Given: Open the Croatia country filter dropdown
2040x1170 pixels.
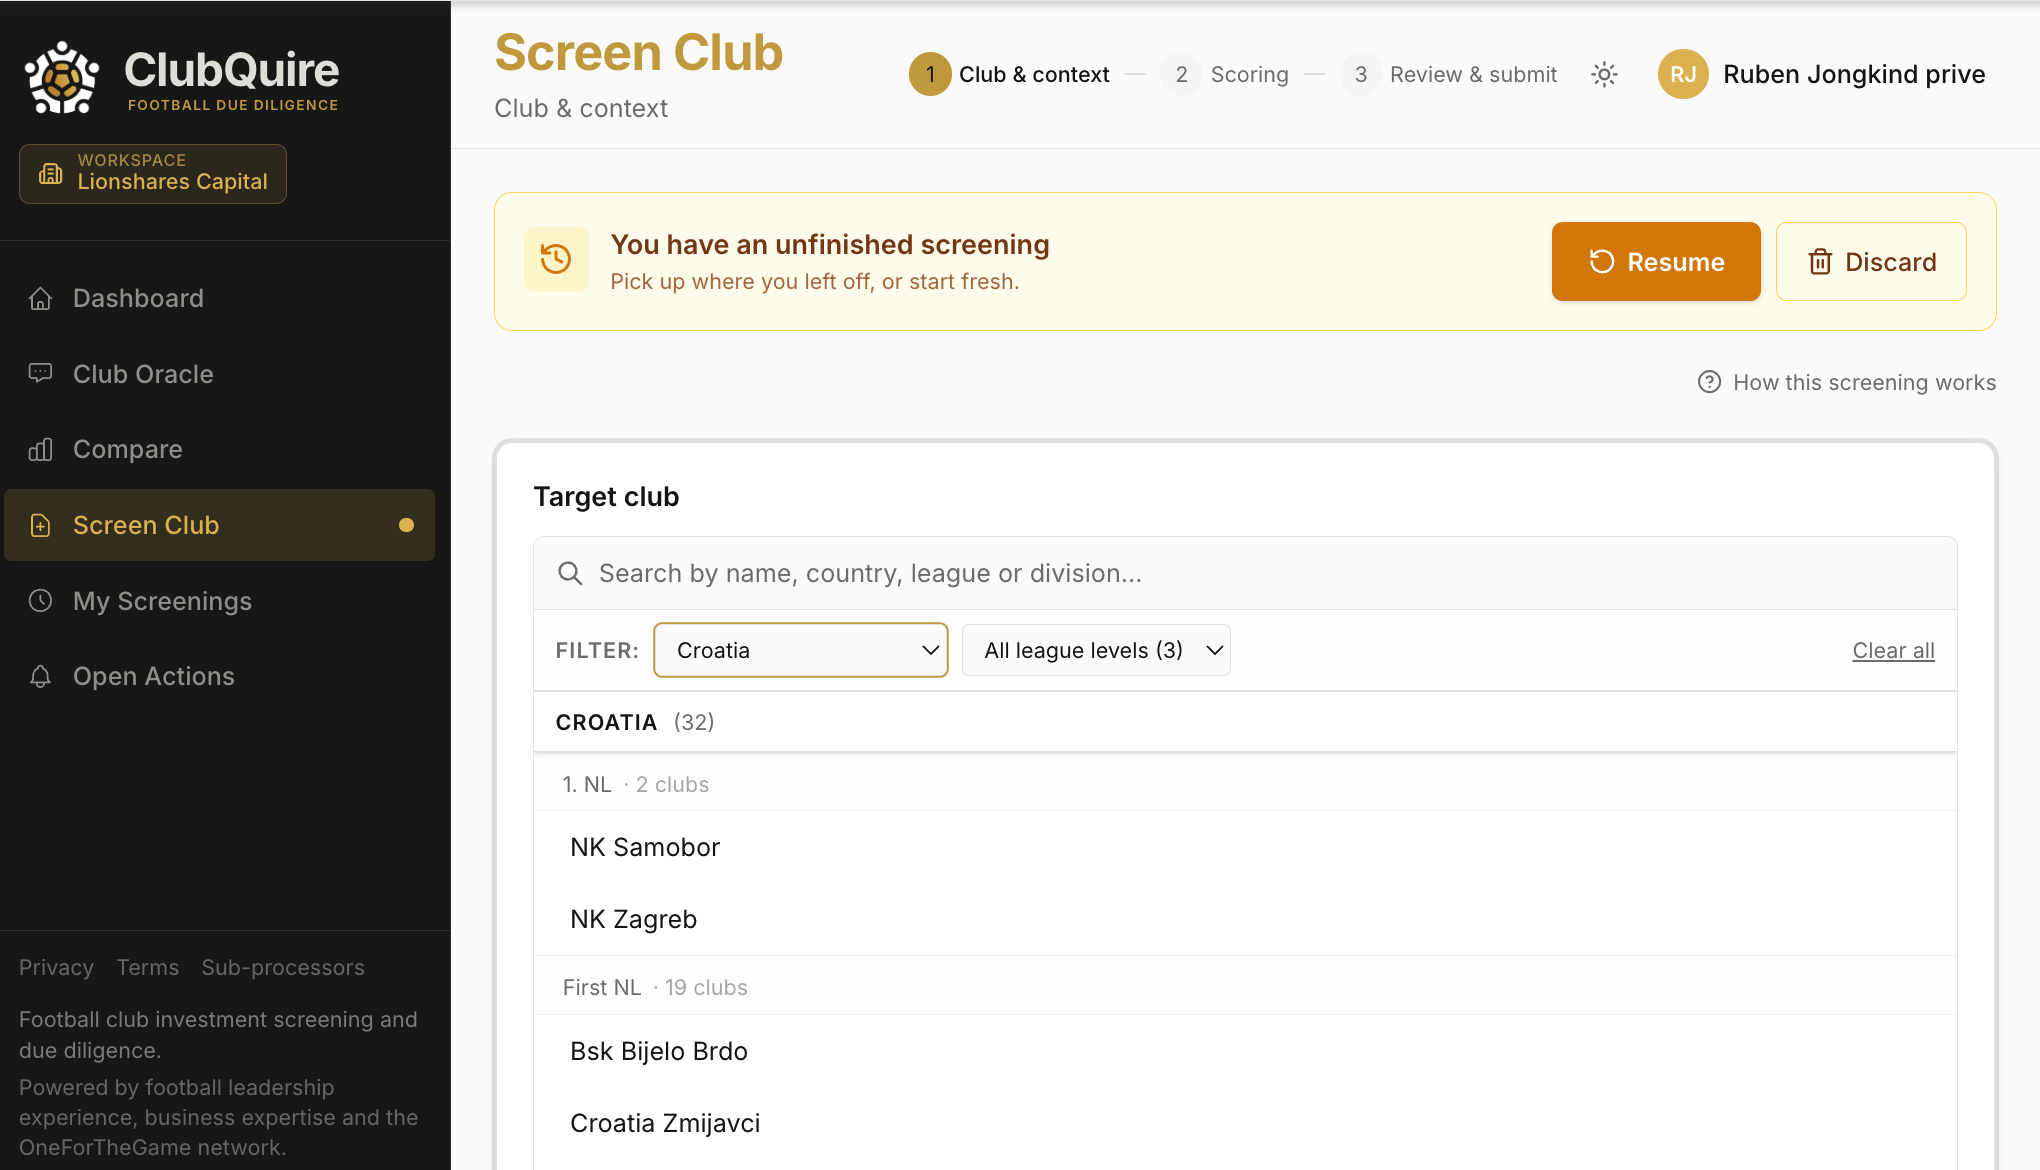Looking at the screenshot, I should 801,650.
